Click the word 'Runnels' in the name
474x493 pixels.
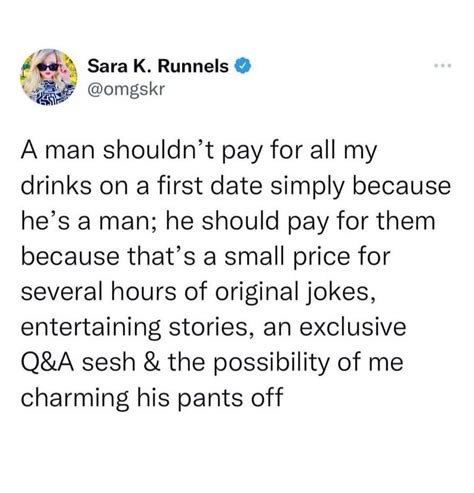click(193, 66)
